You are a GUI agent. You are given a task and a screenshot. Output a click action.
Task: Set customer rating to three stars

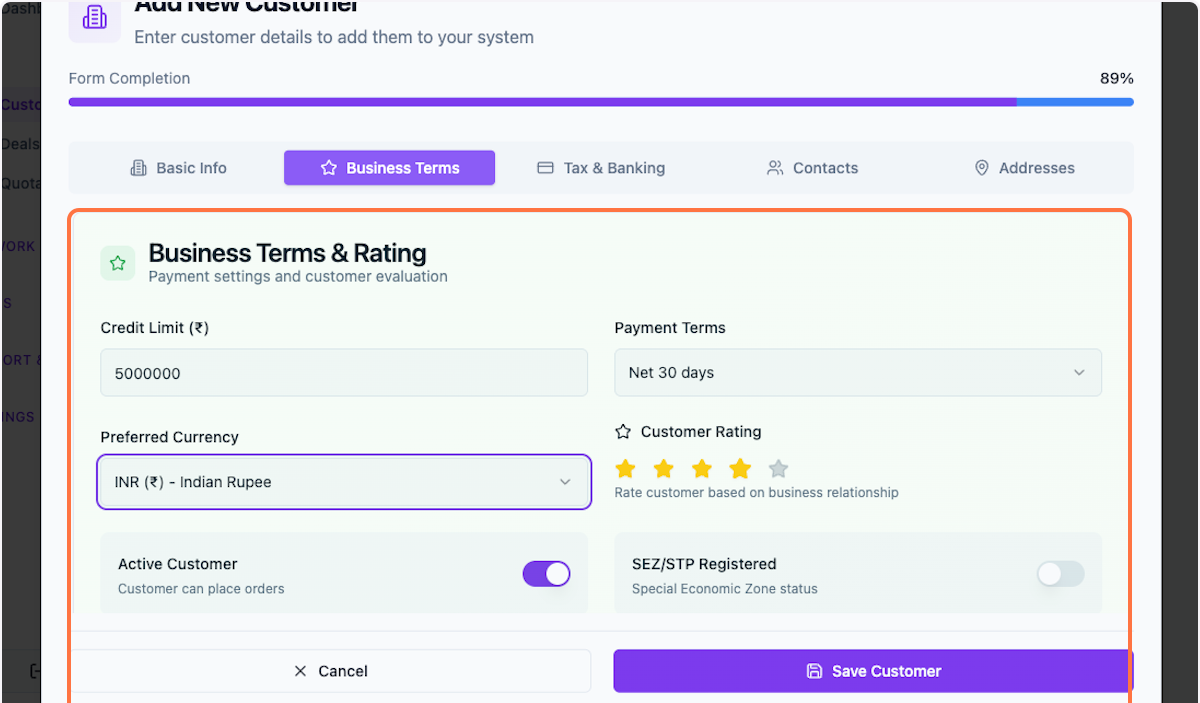coord(702,468)
